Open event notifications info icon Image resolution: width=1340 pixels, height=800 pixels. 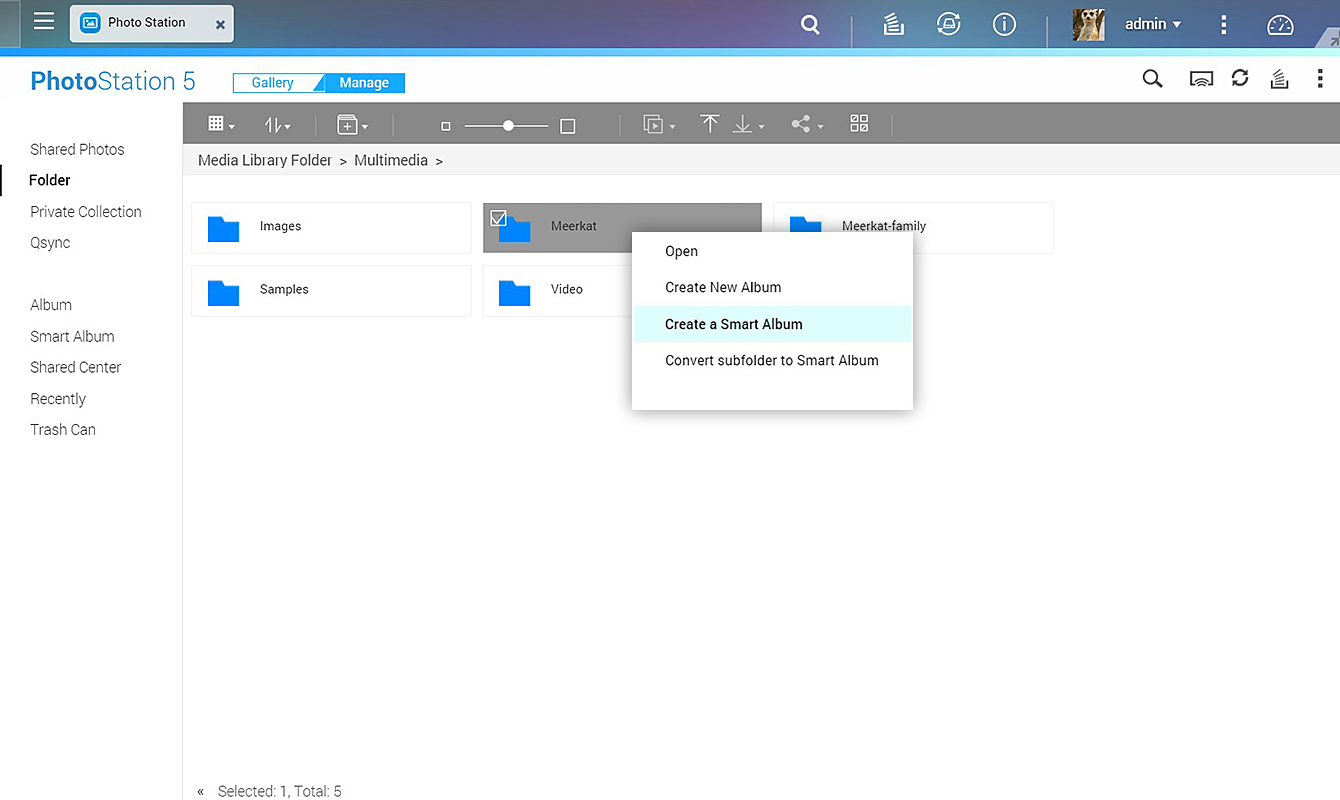point(1004,25)
